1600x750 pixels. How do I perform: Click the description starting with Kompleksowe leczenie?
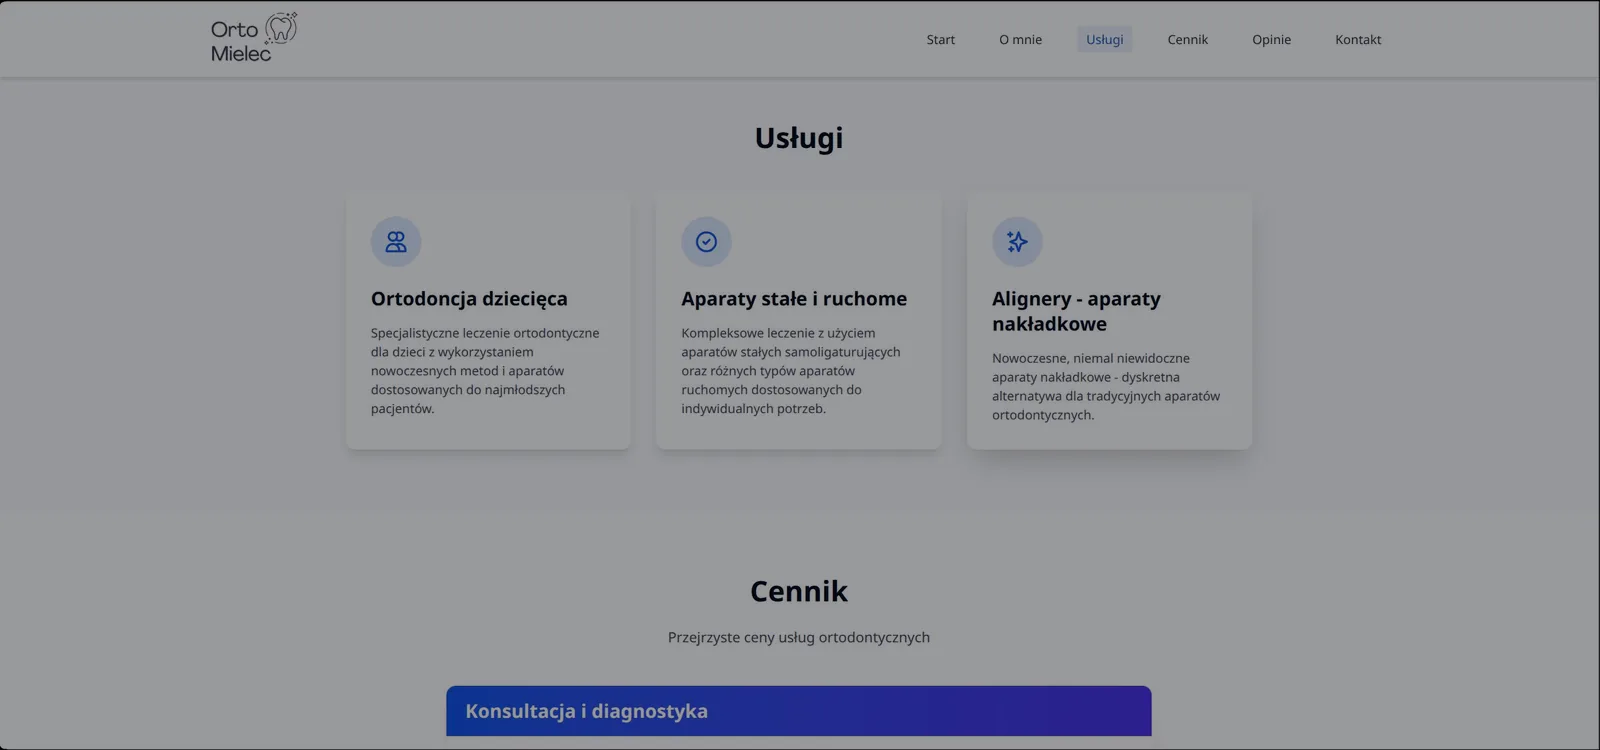[791, 371]
